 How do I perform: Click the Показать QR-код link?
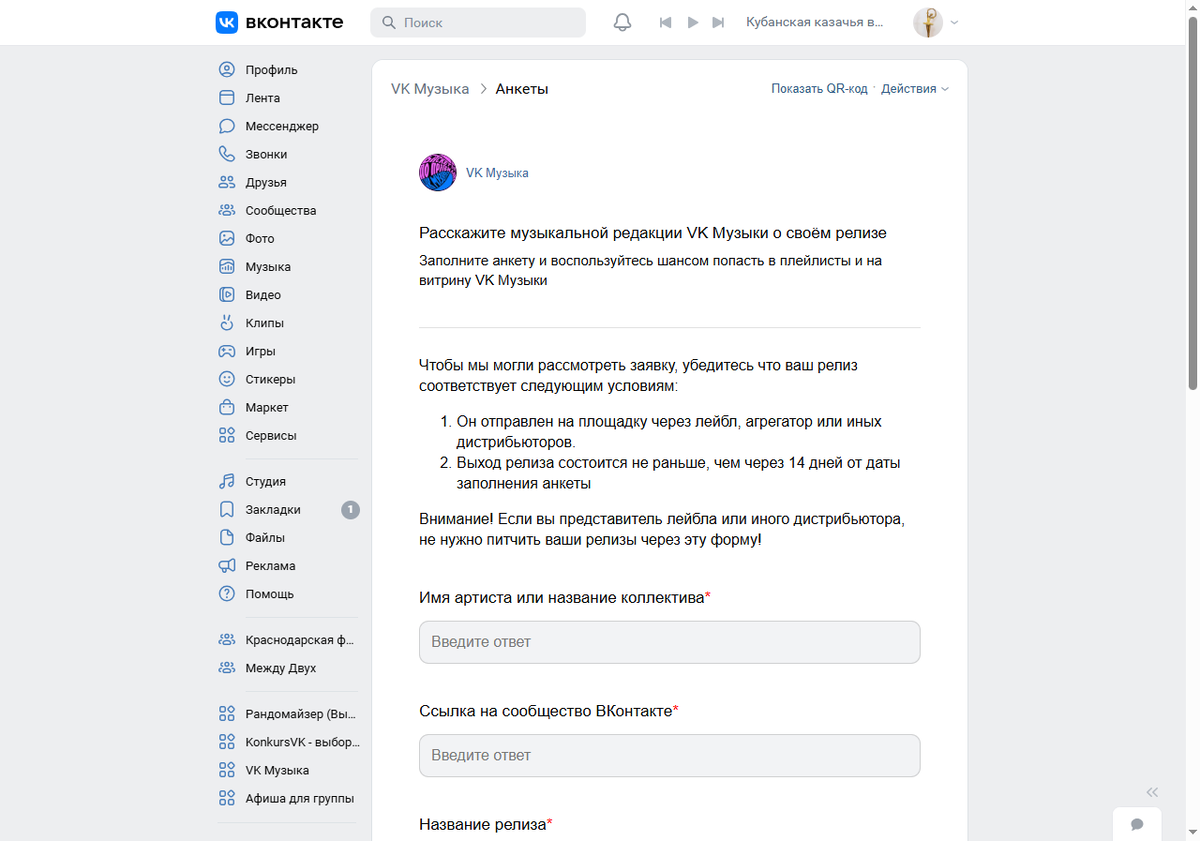pos(819,88)
